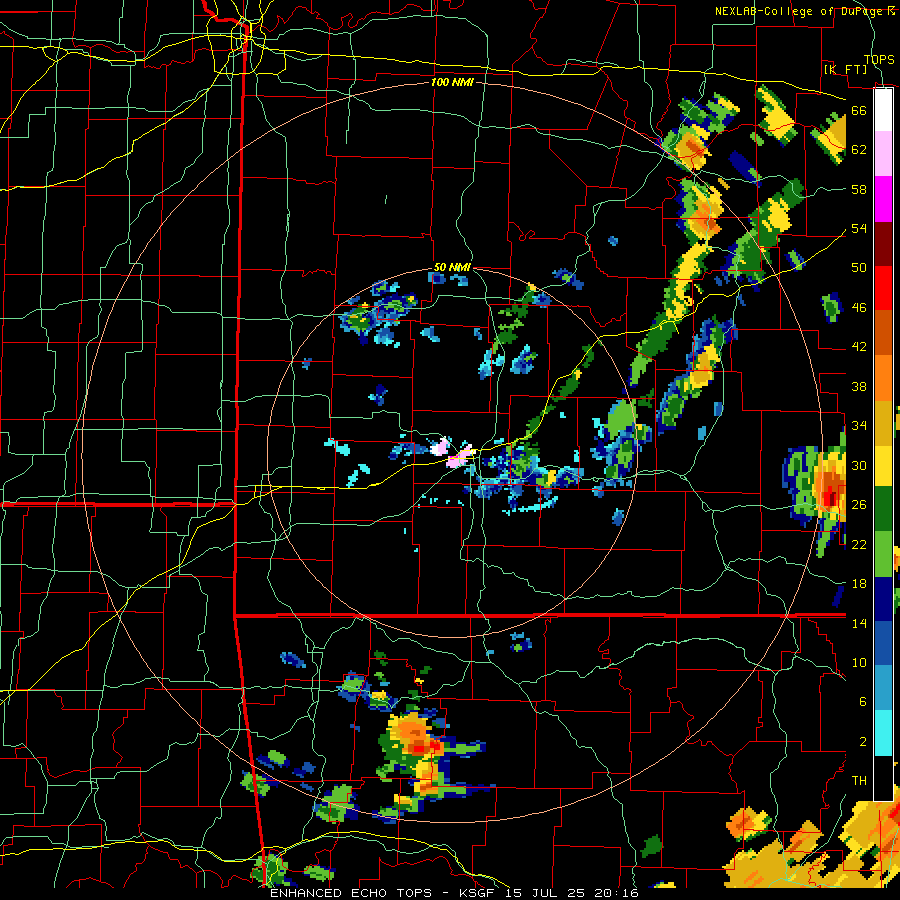Click the 18 legend value
900x900 pixels.
tap(859, 584)
